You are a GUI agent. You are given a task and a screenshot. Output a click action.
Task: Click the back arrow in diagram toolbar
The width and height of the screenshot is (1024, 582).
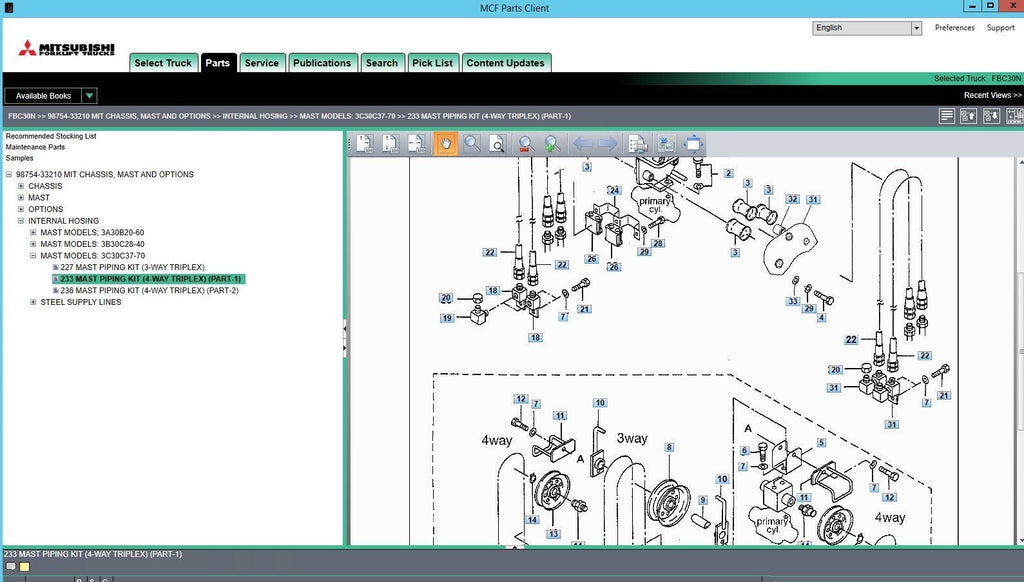(x=582, y=144)
